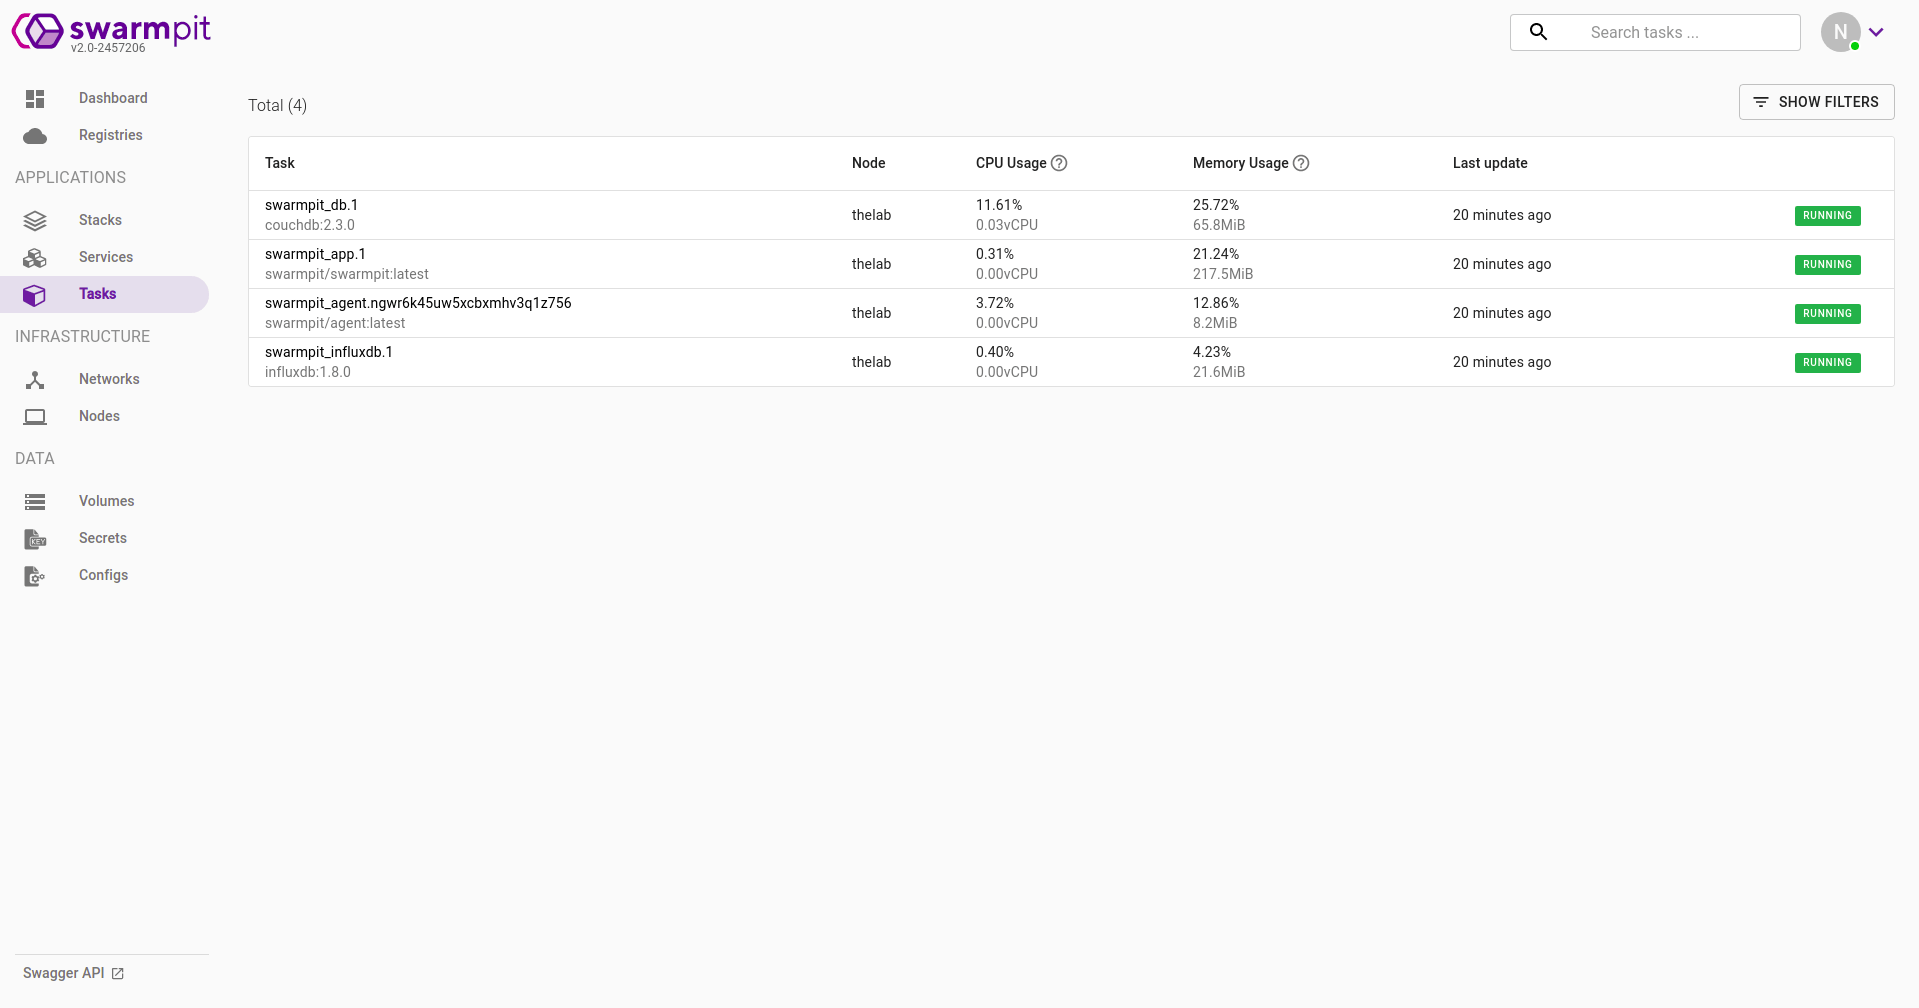Click the Configs gear file icon
The width and height of the screenshot is (1919, 1008).
tap(35, 575)
